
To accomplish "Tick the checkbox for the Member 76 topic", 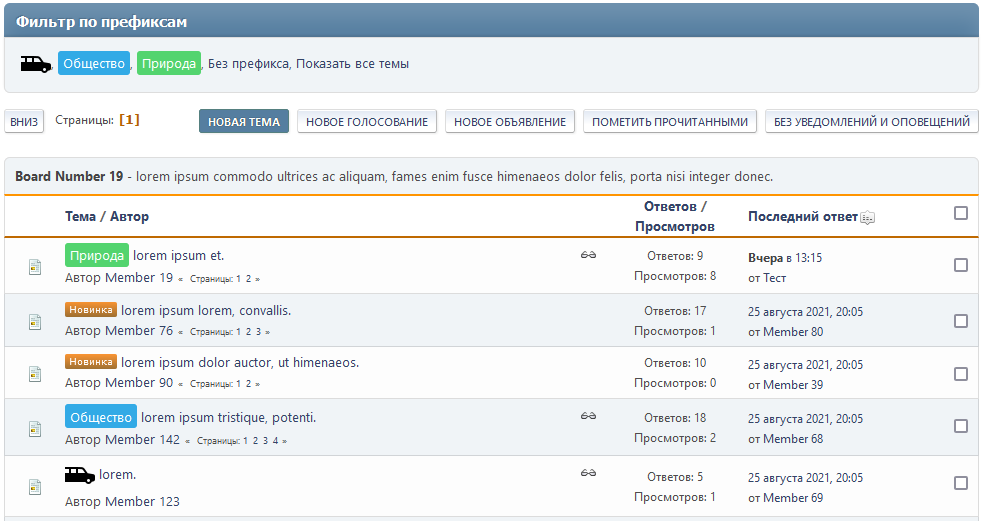I will click(961, 321).
